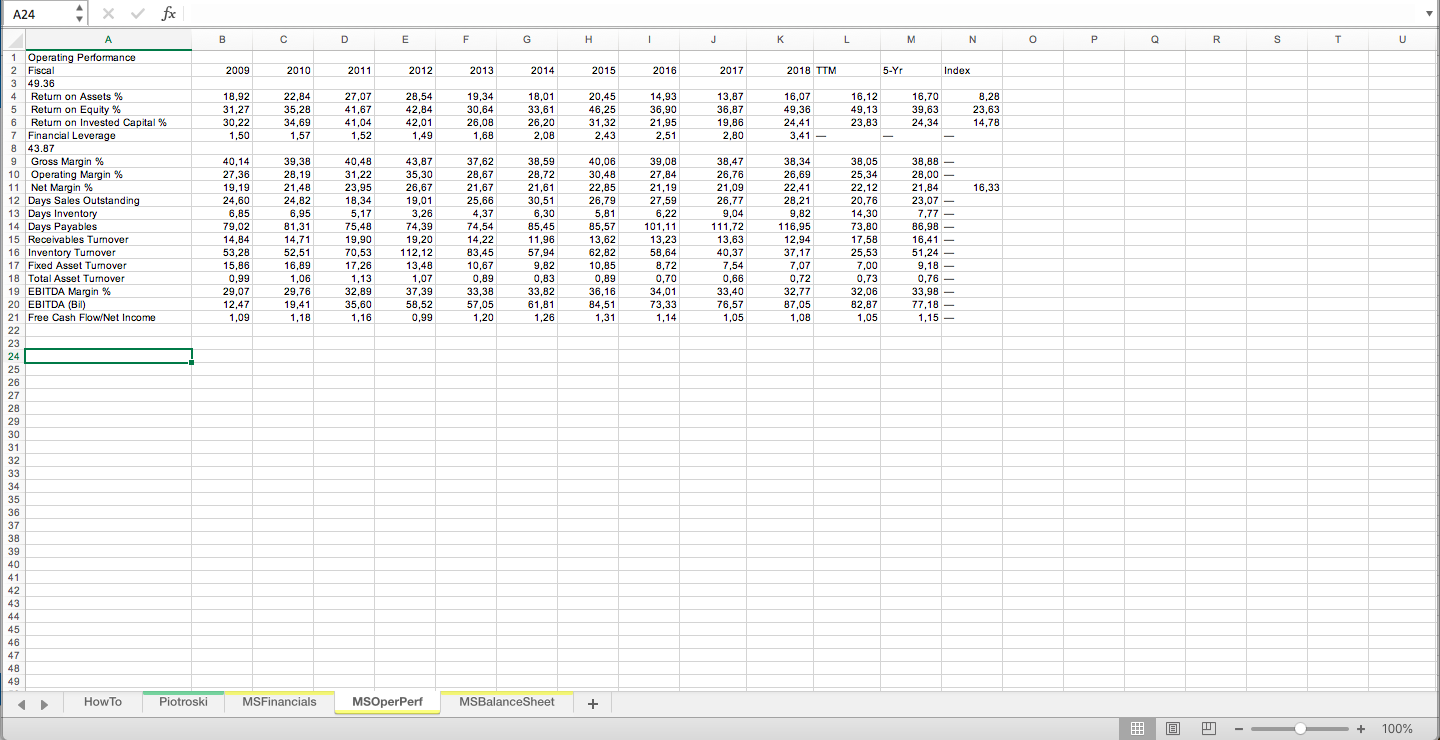
Task: Switch to the MSBalanceSheet tab
Action: click(507, 702)
